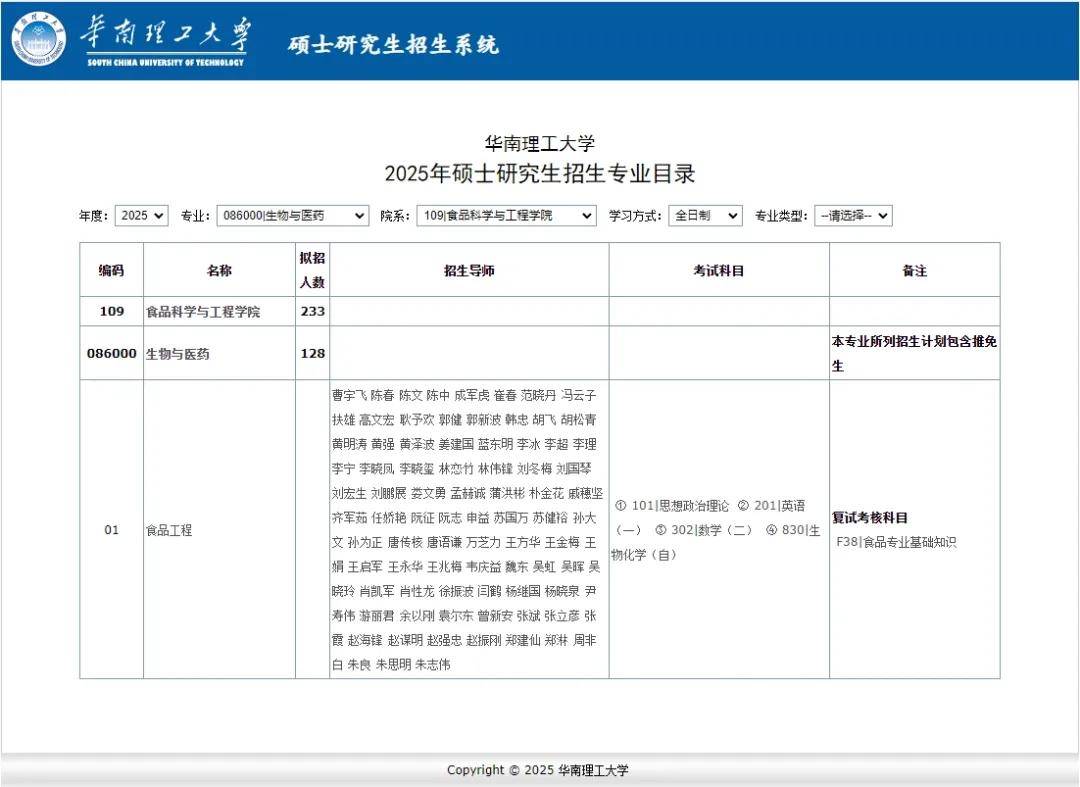Open the 专业 086000|生物与医药 dropdown
1080x787 pixels.
(293, 216)
